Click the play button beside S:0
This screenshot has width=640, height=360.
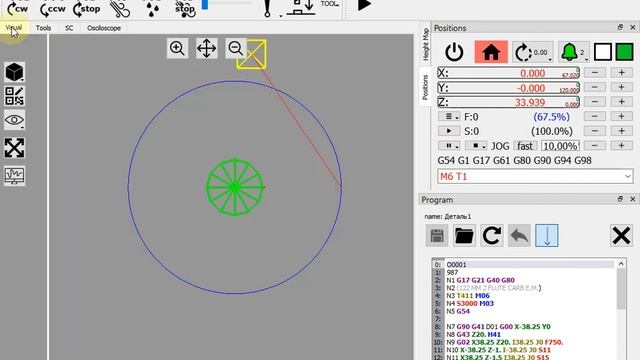pyautogui.click(x=449, y=131)
